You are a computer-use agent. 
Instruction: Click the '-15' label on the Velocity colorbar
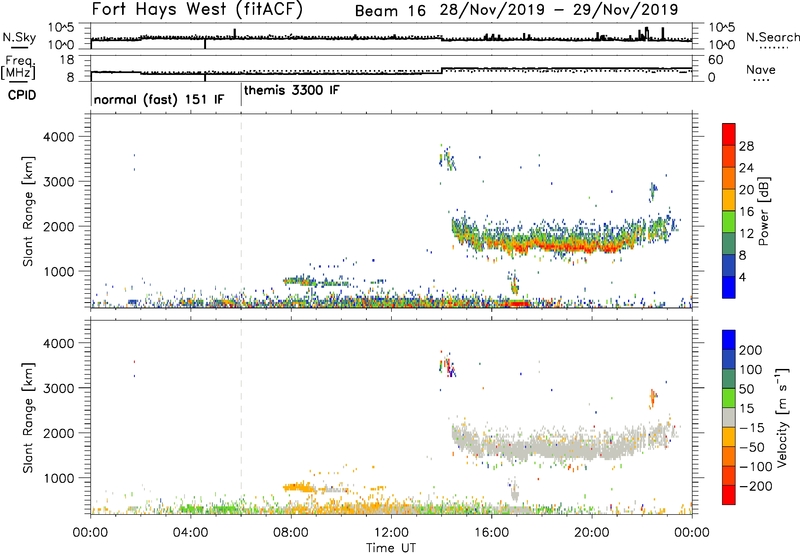point(752,428)
